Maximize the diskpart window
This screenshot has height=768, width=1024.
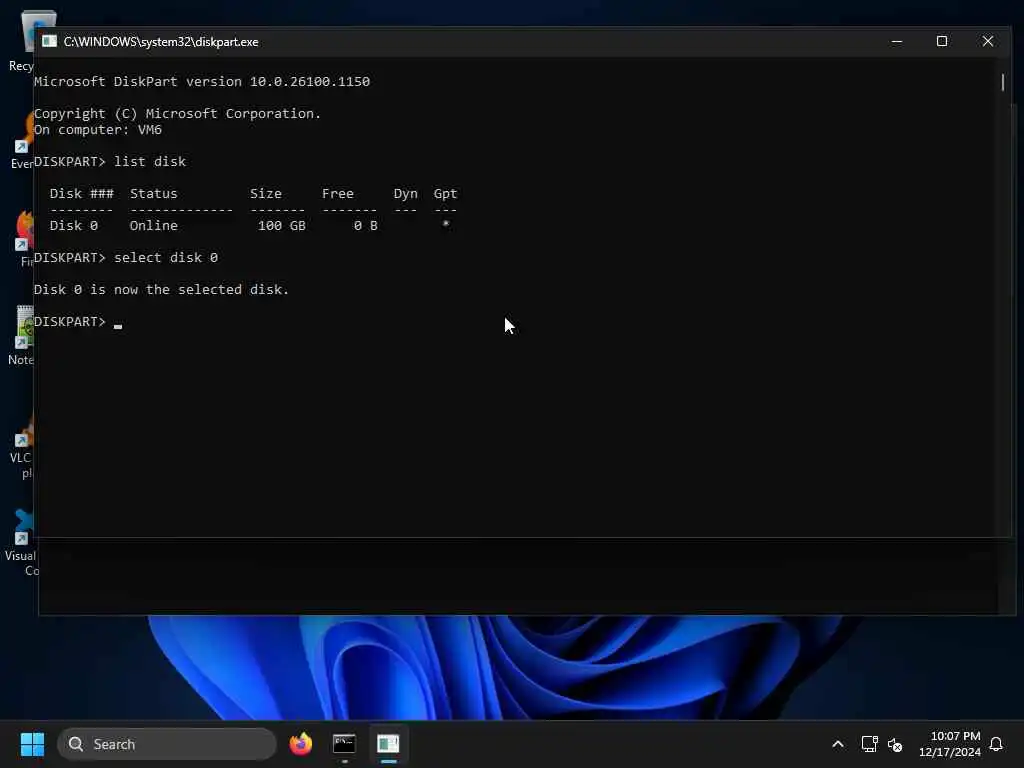(x=942, y=41)
